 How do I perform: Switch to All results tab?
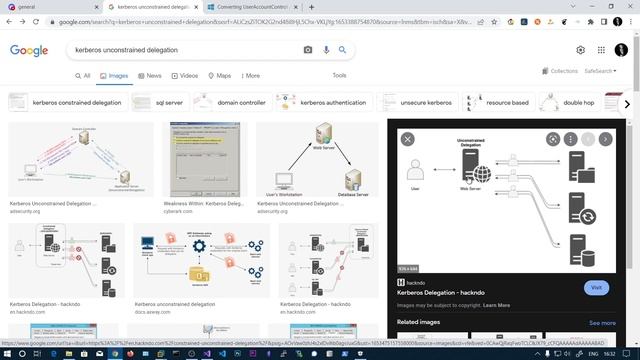82,76
